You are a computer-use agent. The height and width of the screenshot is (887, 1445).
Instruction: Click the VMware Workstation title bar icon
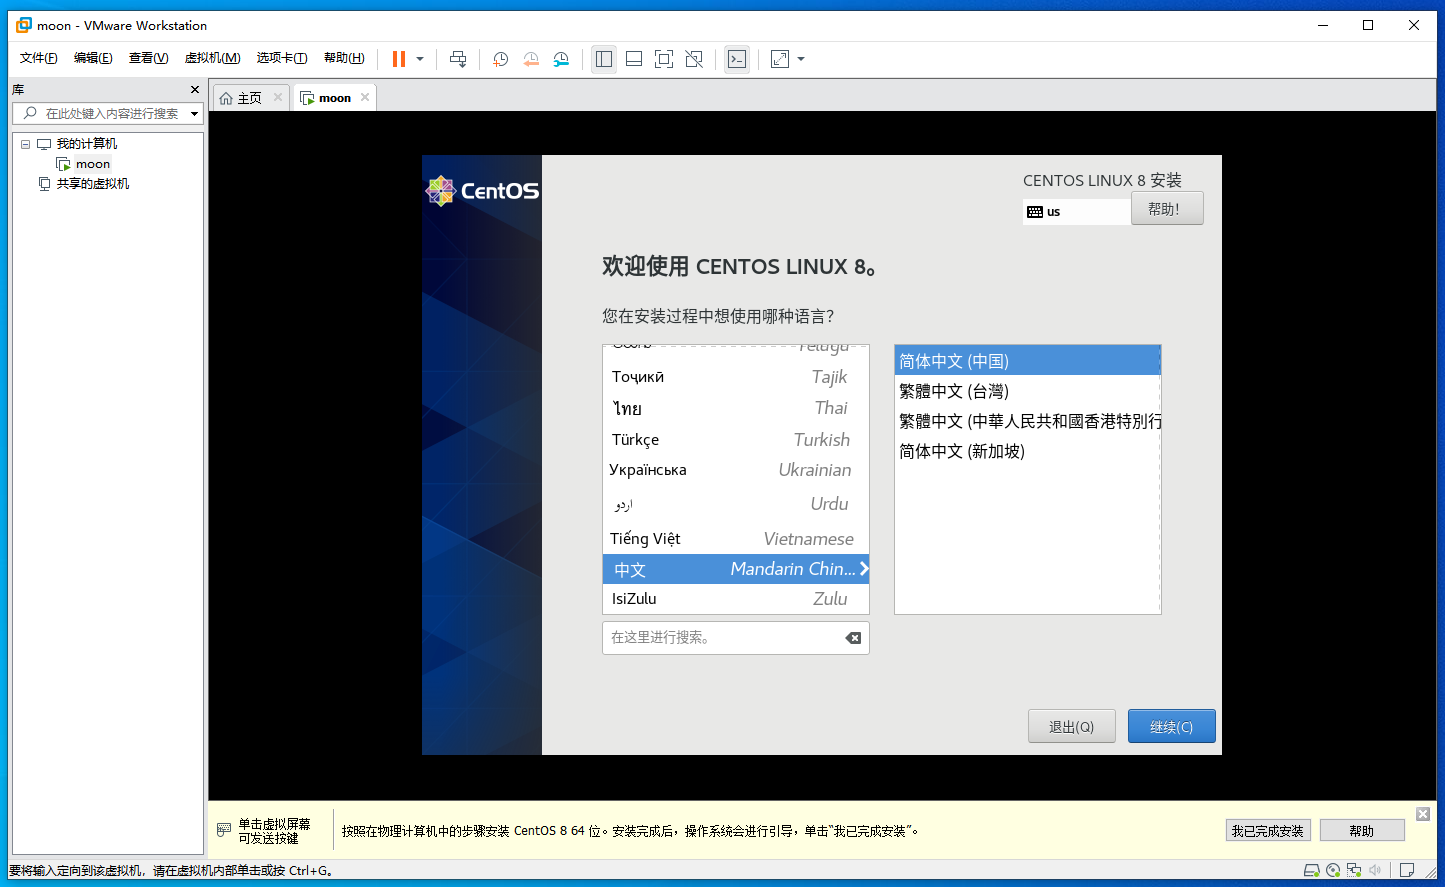(24, 25)
